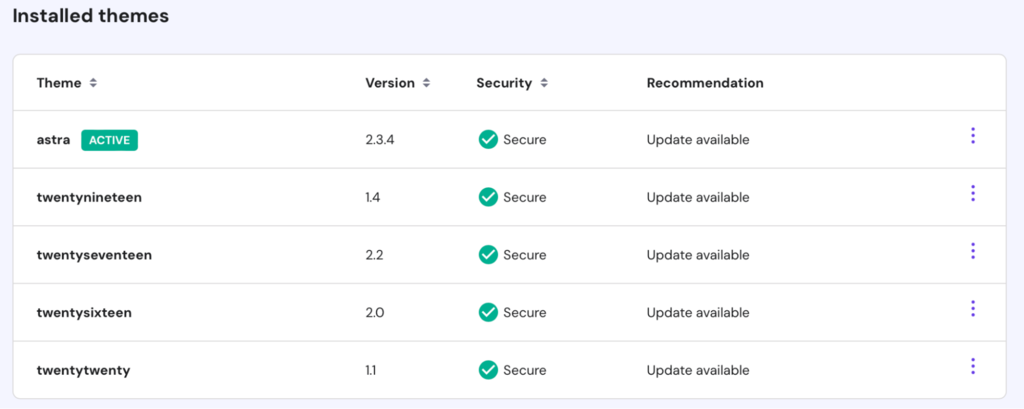Viewport: 1024px width, 409px height.
Task: Click Update available for astra theme
Action: point(698,140)
